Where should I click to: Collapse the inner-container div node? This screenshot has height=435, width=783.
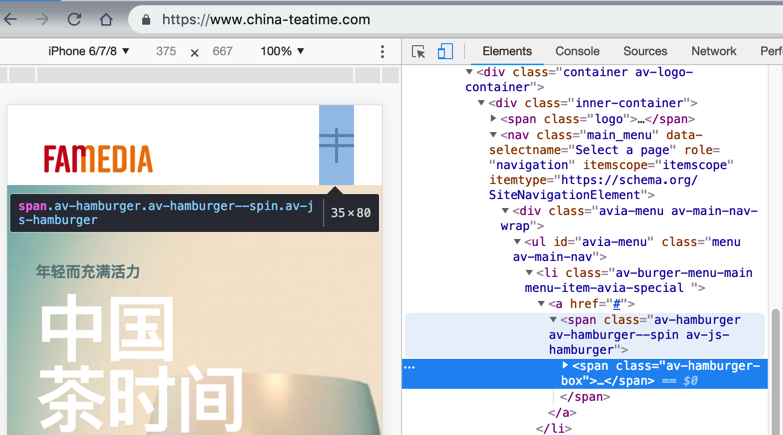point(481,103)
